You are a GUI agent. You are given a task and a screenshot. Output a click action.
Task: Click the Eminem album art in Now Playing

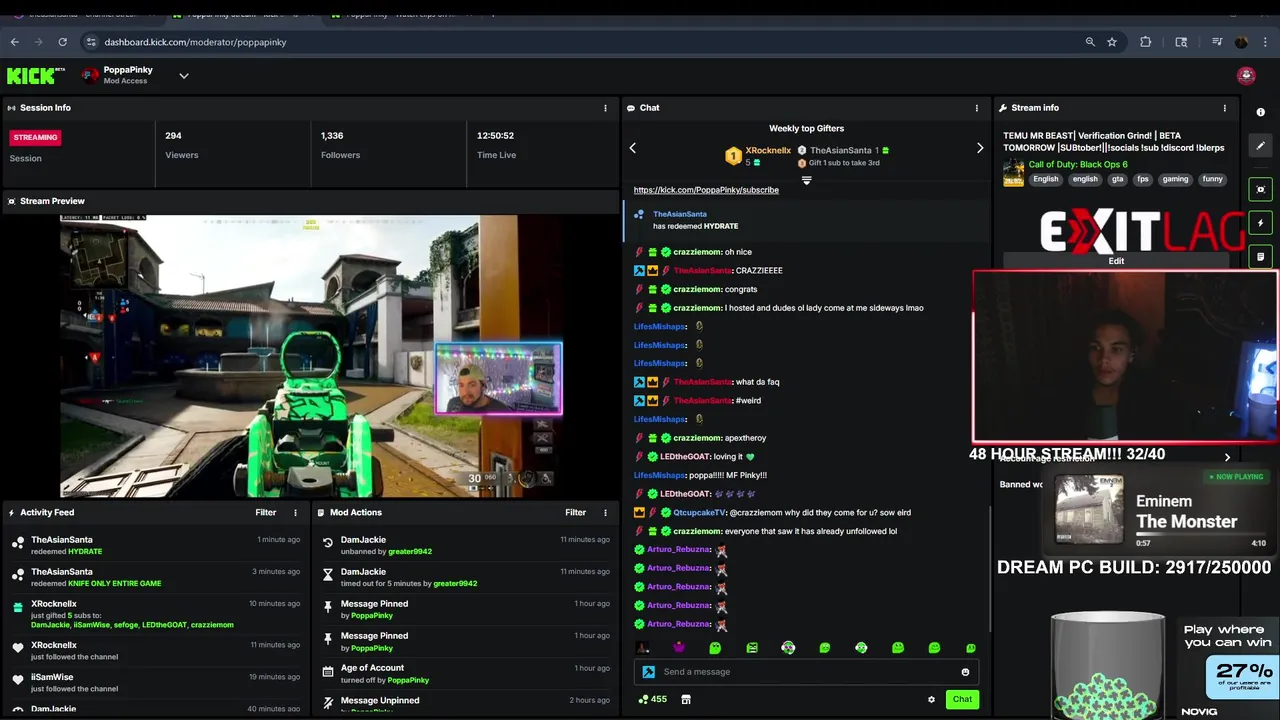1088,511
